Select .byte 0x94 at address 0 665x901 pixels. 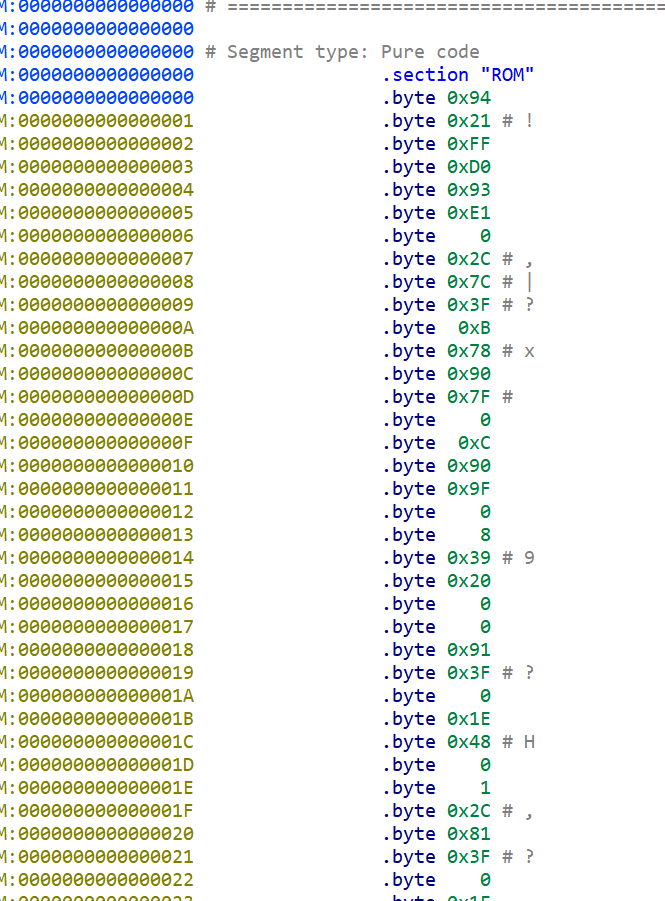[x=436, y=98]
